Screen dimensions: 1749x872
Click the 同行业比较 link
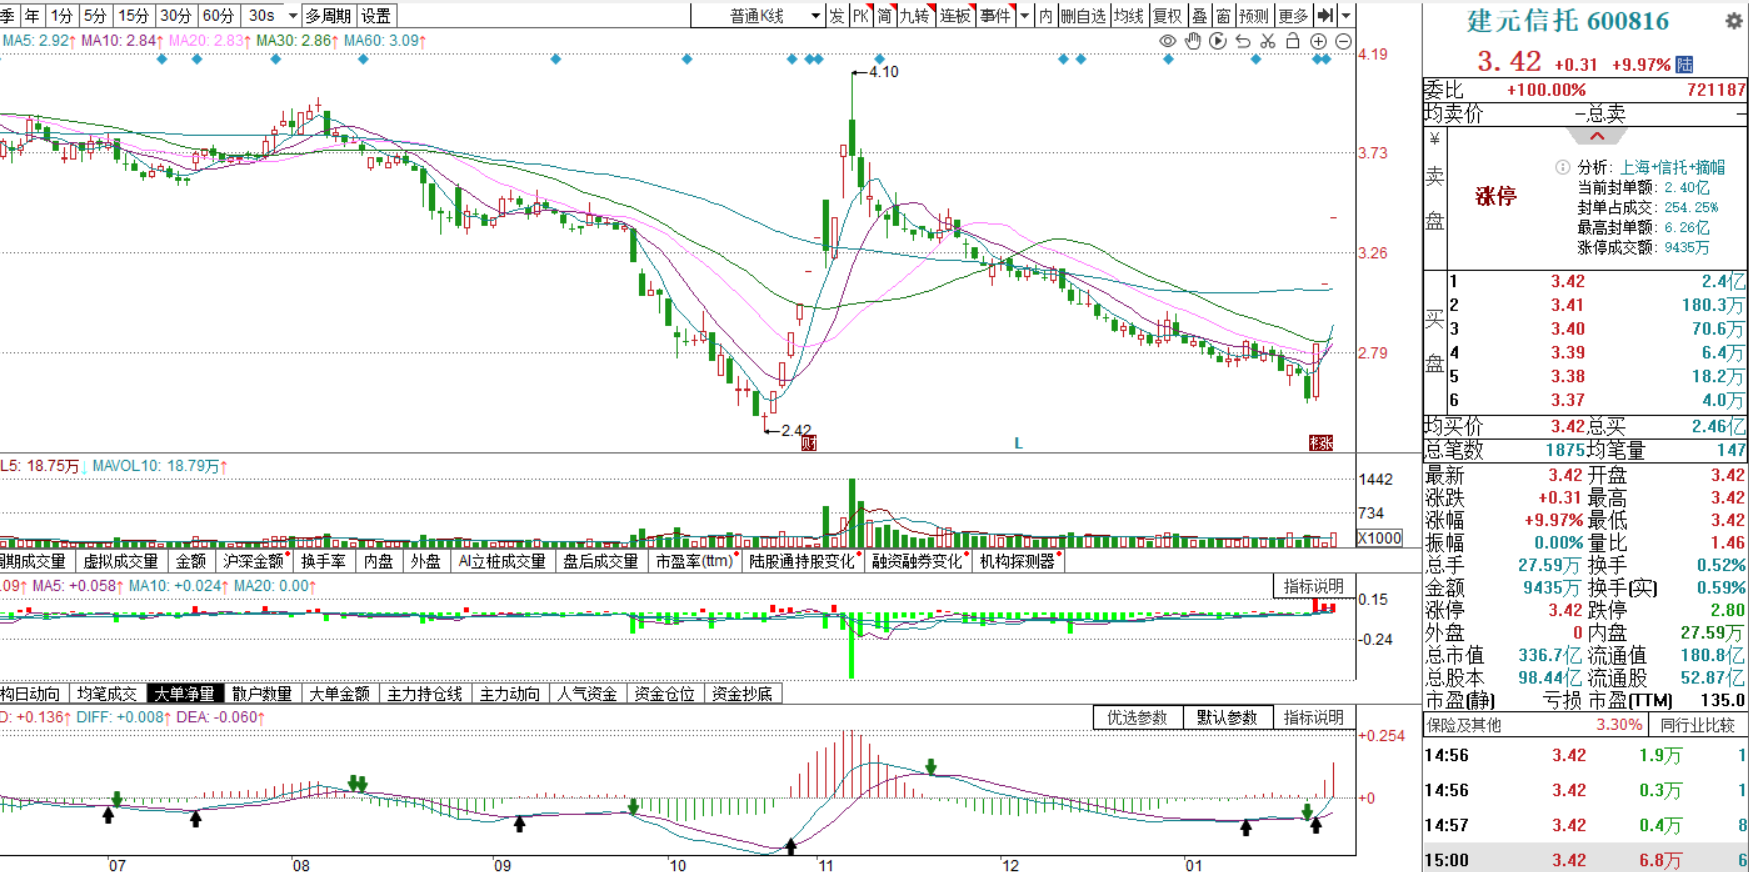tap(1696, 725)
